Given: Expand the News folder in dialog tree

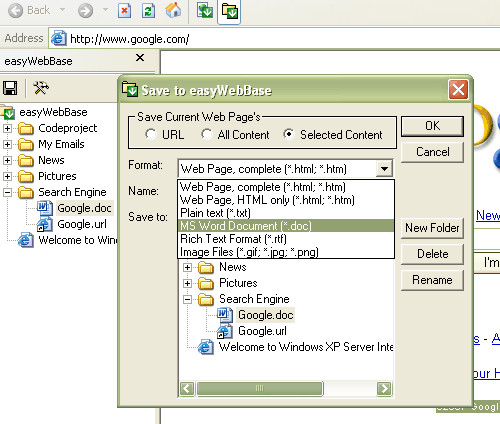Looking at the screenshot, I should (187, 267).
